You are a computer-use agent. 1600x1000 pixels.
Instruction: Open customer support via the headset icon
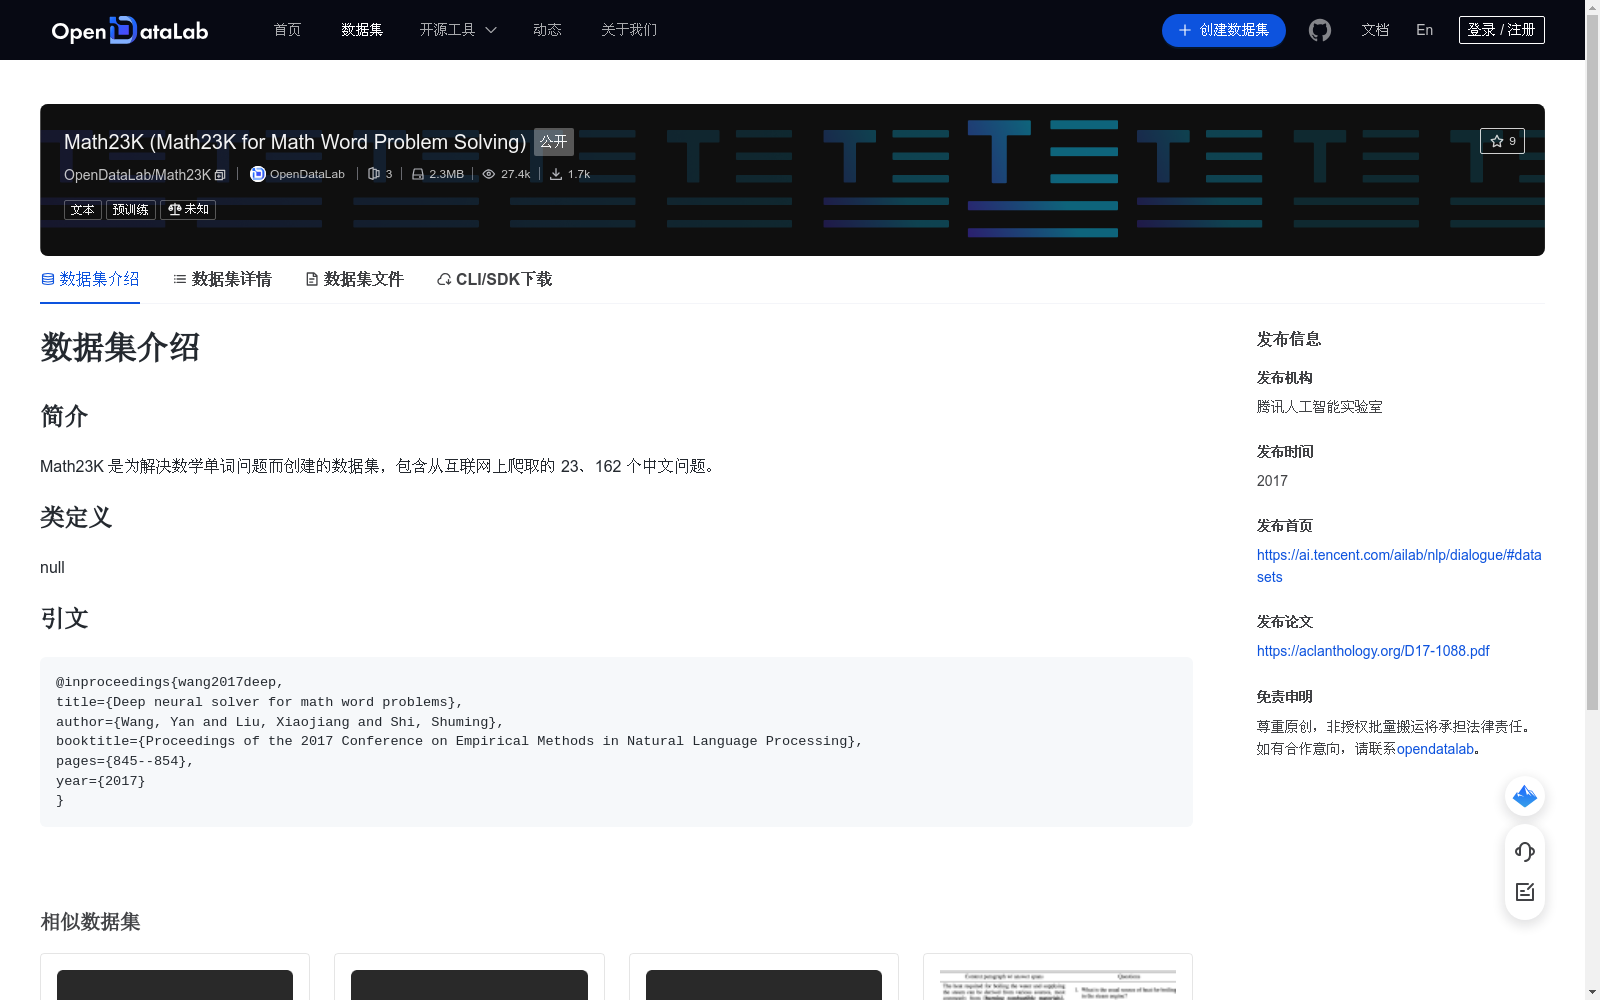1524,851
